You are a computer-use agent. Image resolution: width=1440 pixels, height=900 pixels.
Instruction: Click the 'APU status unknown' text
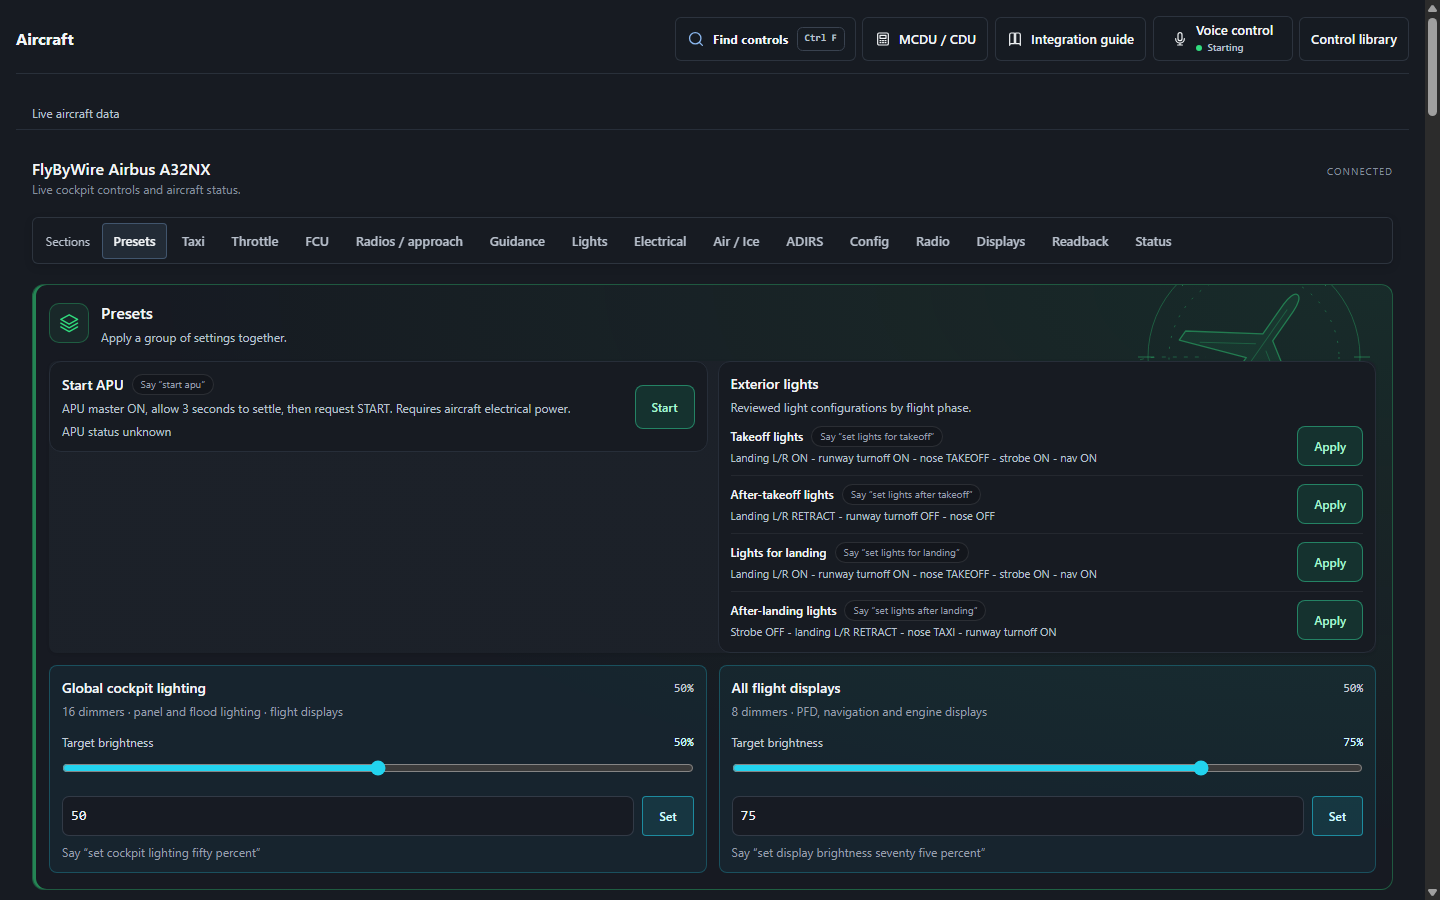click(117, 432)
